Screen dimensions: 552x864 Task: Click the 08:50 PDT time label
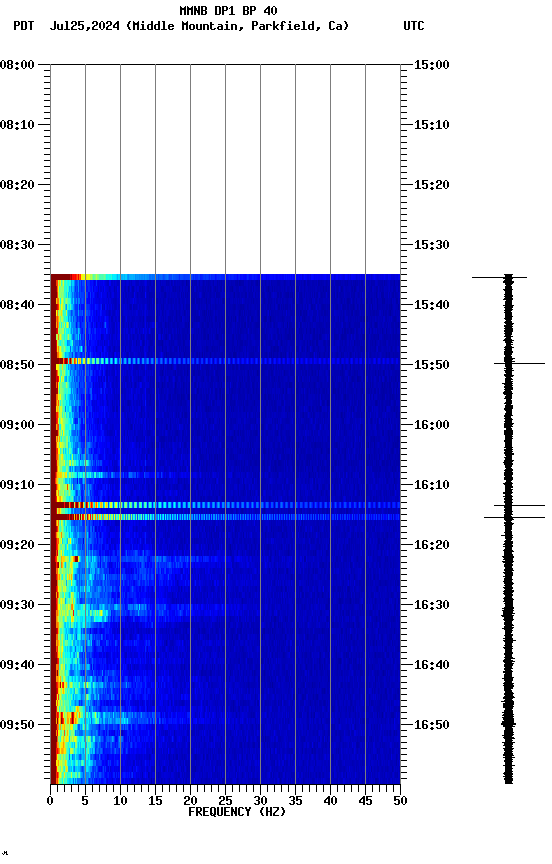click(x=17, y=365)
